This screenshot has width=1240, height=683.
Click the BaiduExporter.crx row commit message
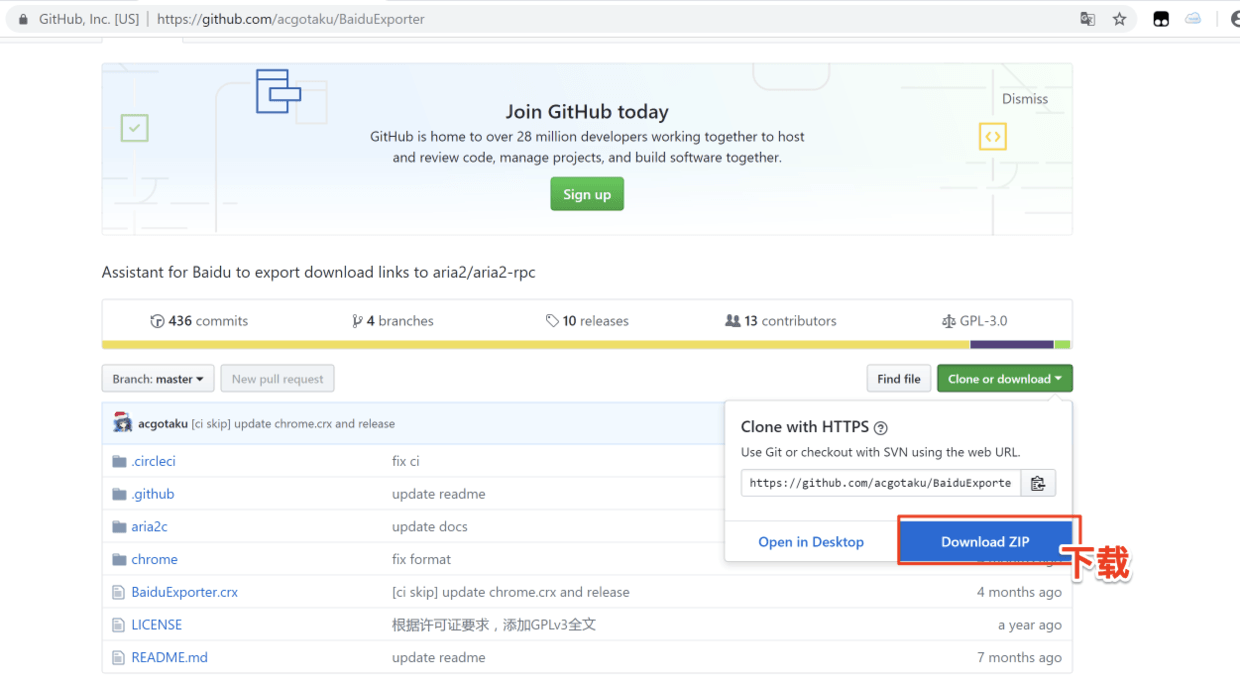(511, 592)
